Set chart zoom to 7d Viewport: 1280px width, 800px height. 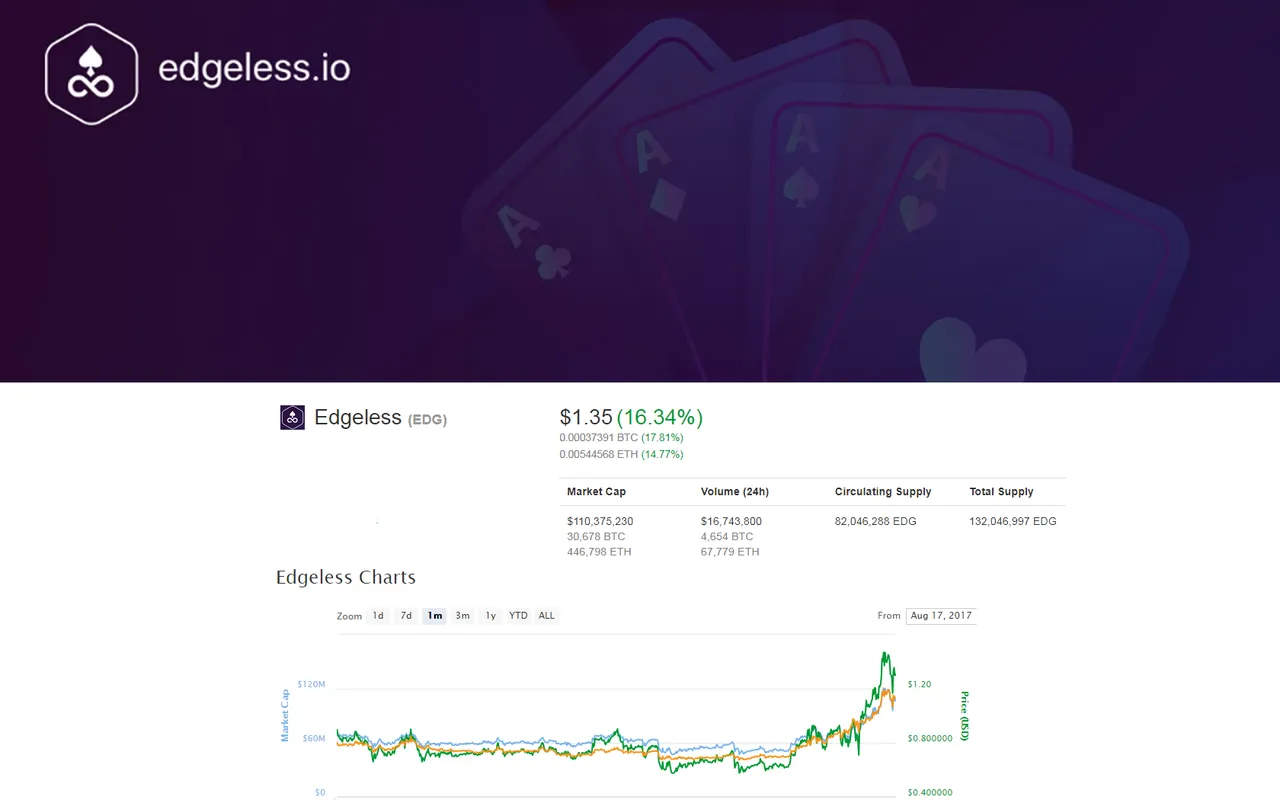pos(406,616)
